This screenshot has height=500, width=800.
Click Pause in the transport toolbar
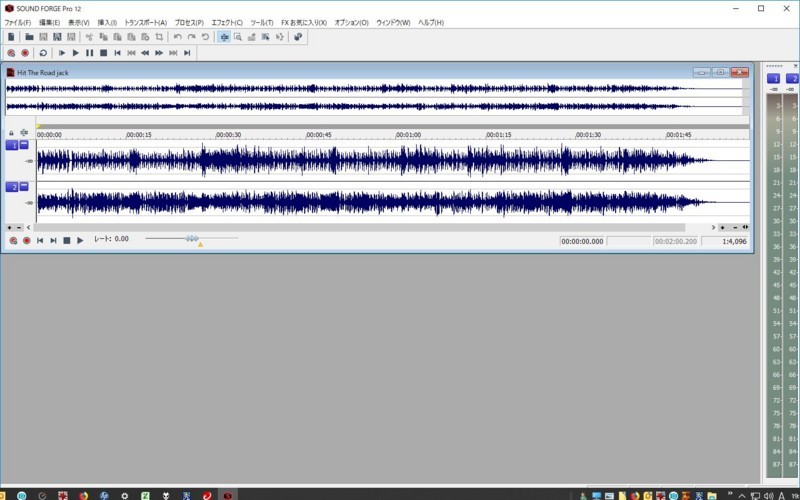click(x=89, y=53)
